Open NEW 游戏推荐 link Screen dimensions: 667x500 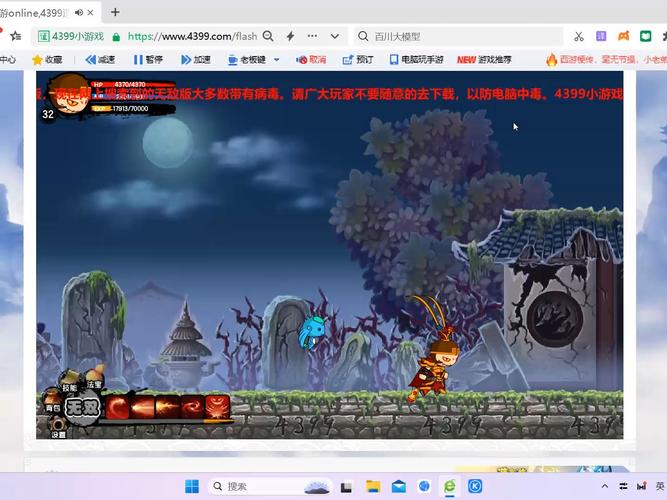click(484, 60)
